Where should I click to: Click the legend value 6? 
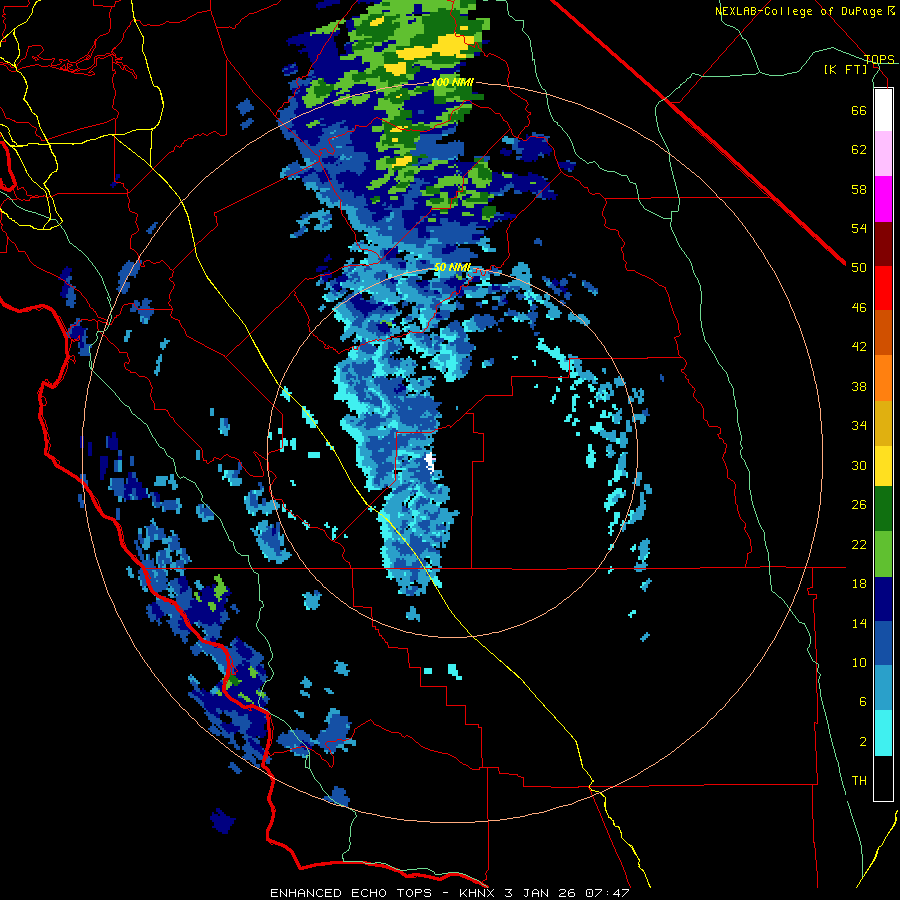click(x=862, y=701)
